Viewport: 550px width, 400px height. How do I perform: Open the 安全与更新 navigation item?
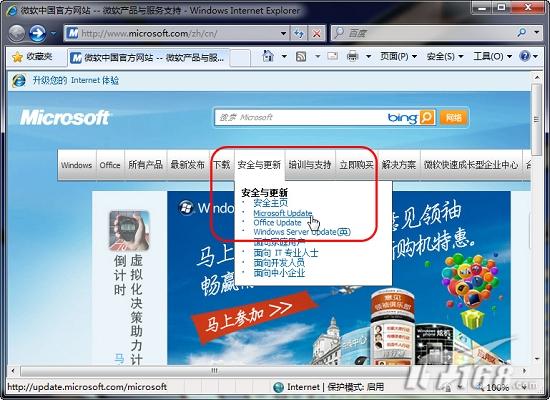(x=259, y=165)
